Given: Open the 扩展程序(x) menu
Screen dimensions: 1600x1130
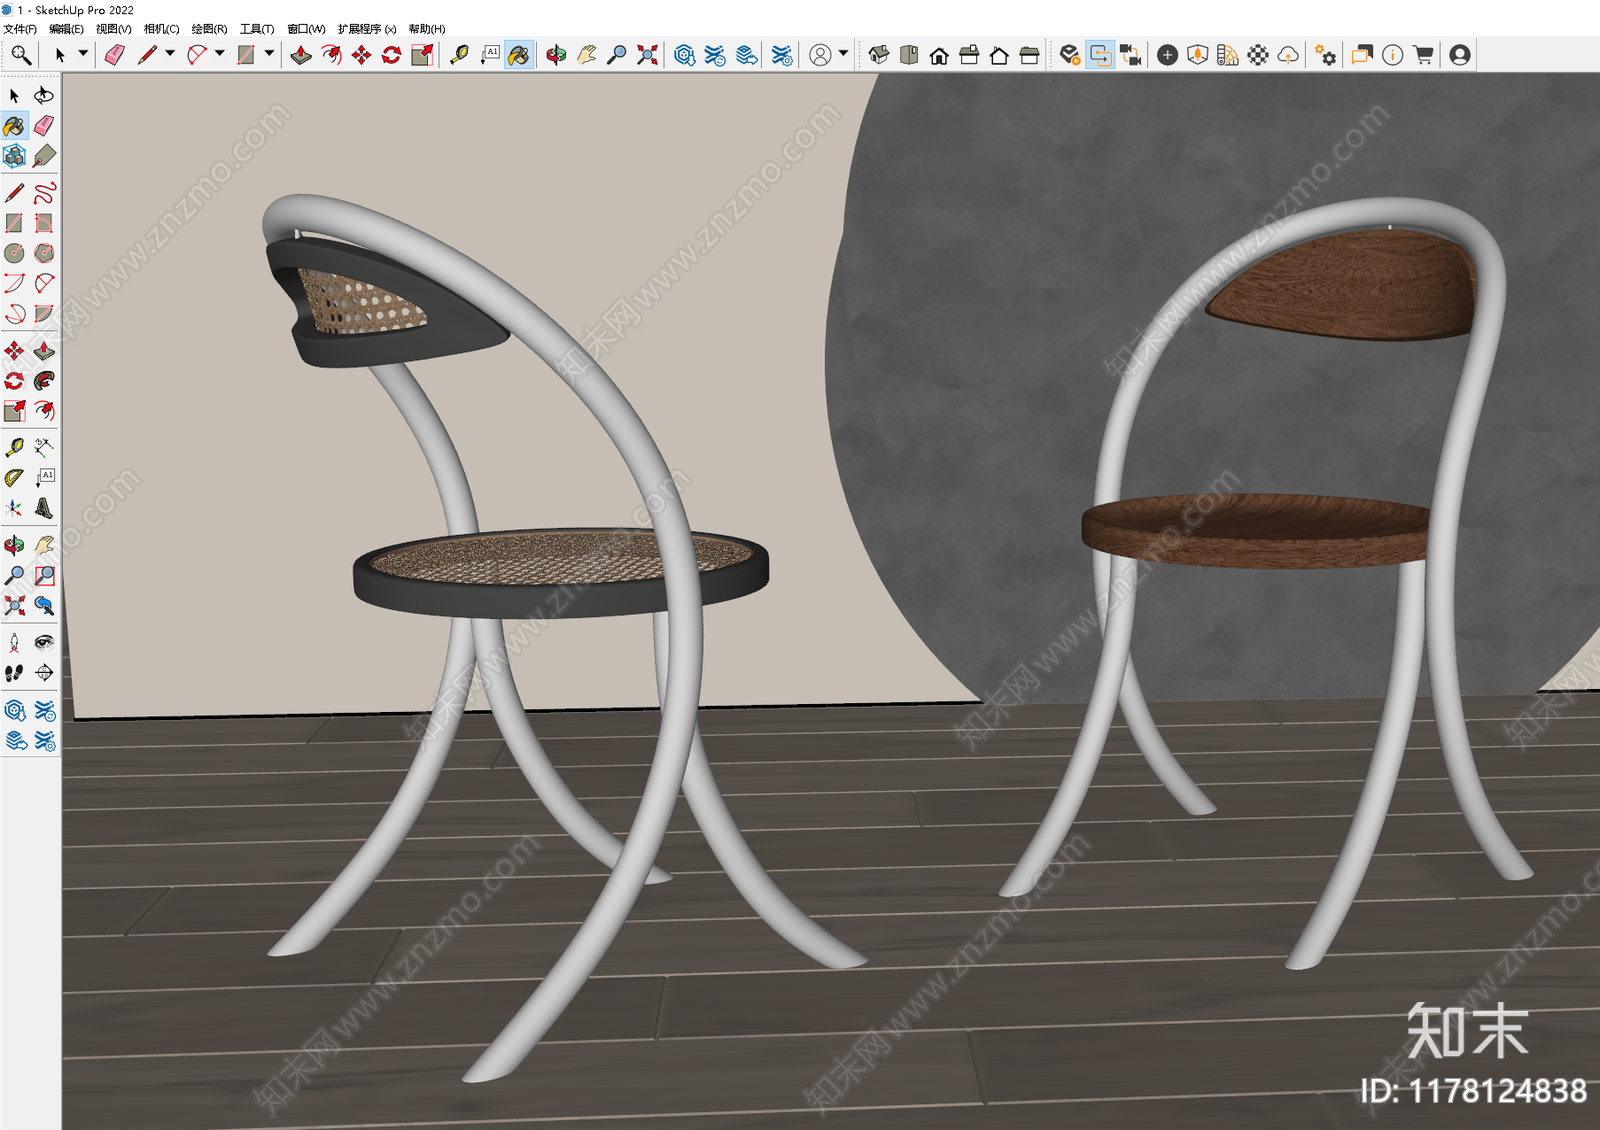Looking at the screenshot, I should (367, 29).
